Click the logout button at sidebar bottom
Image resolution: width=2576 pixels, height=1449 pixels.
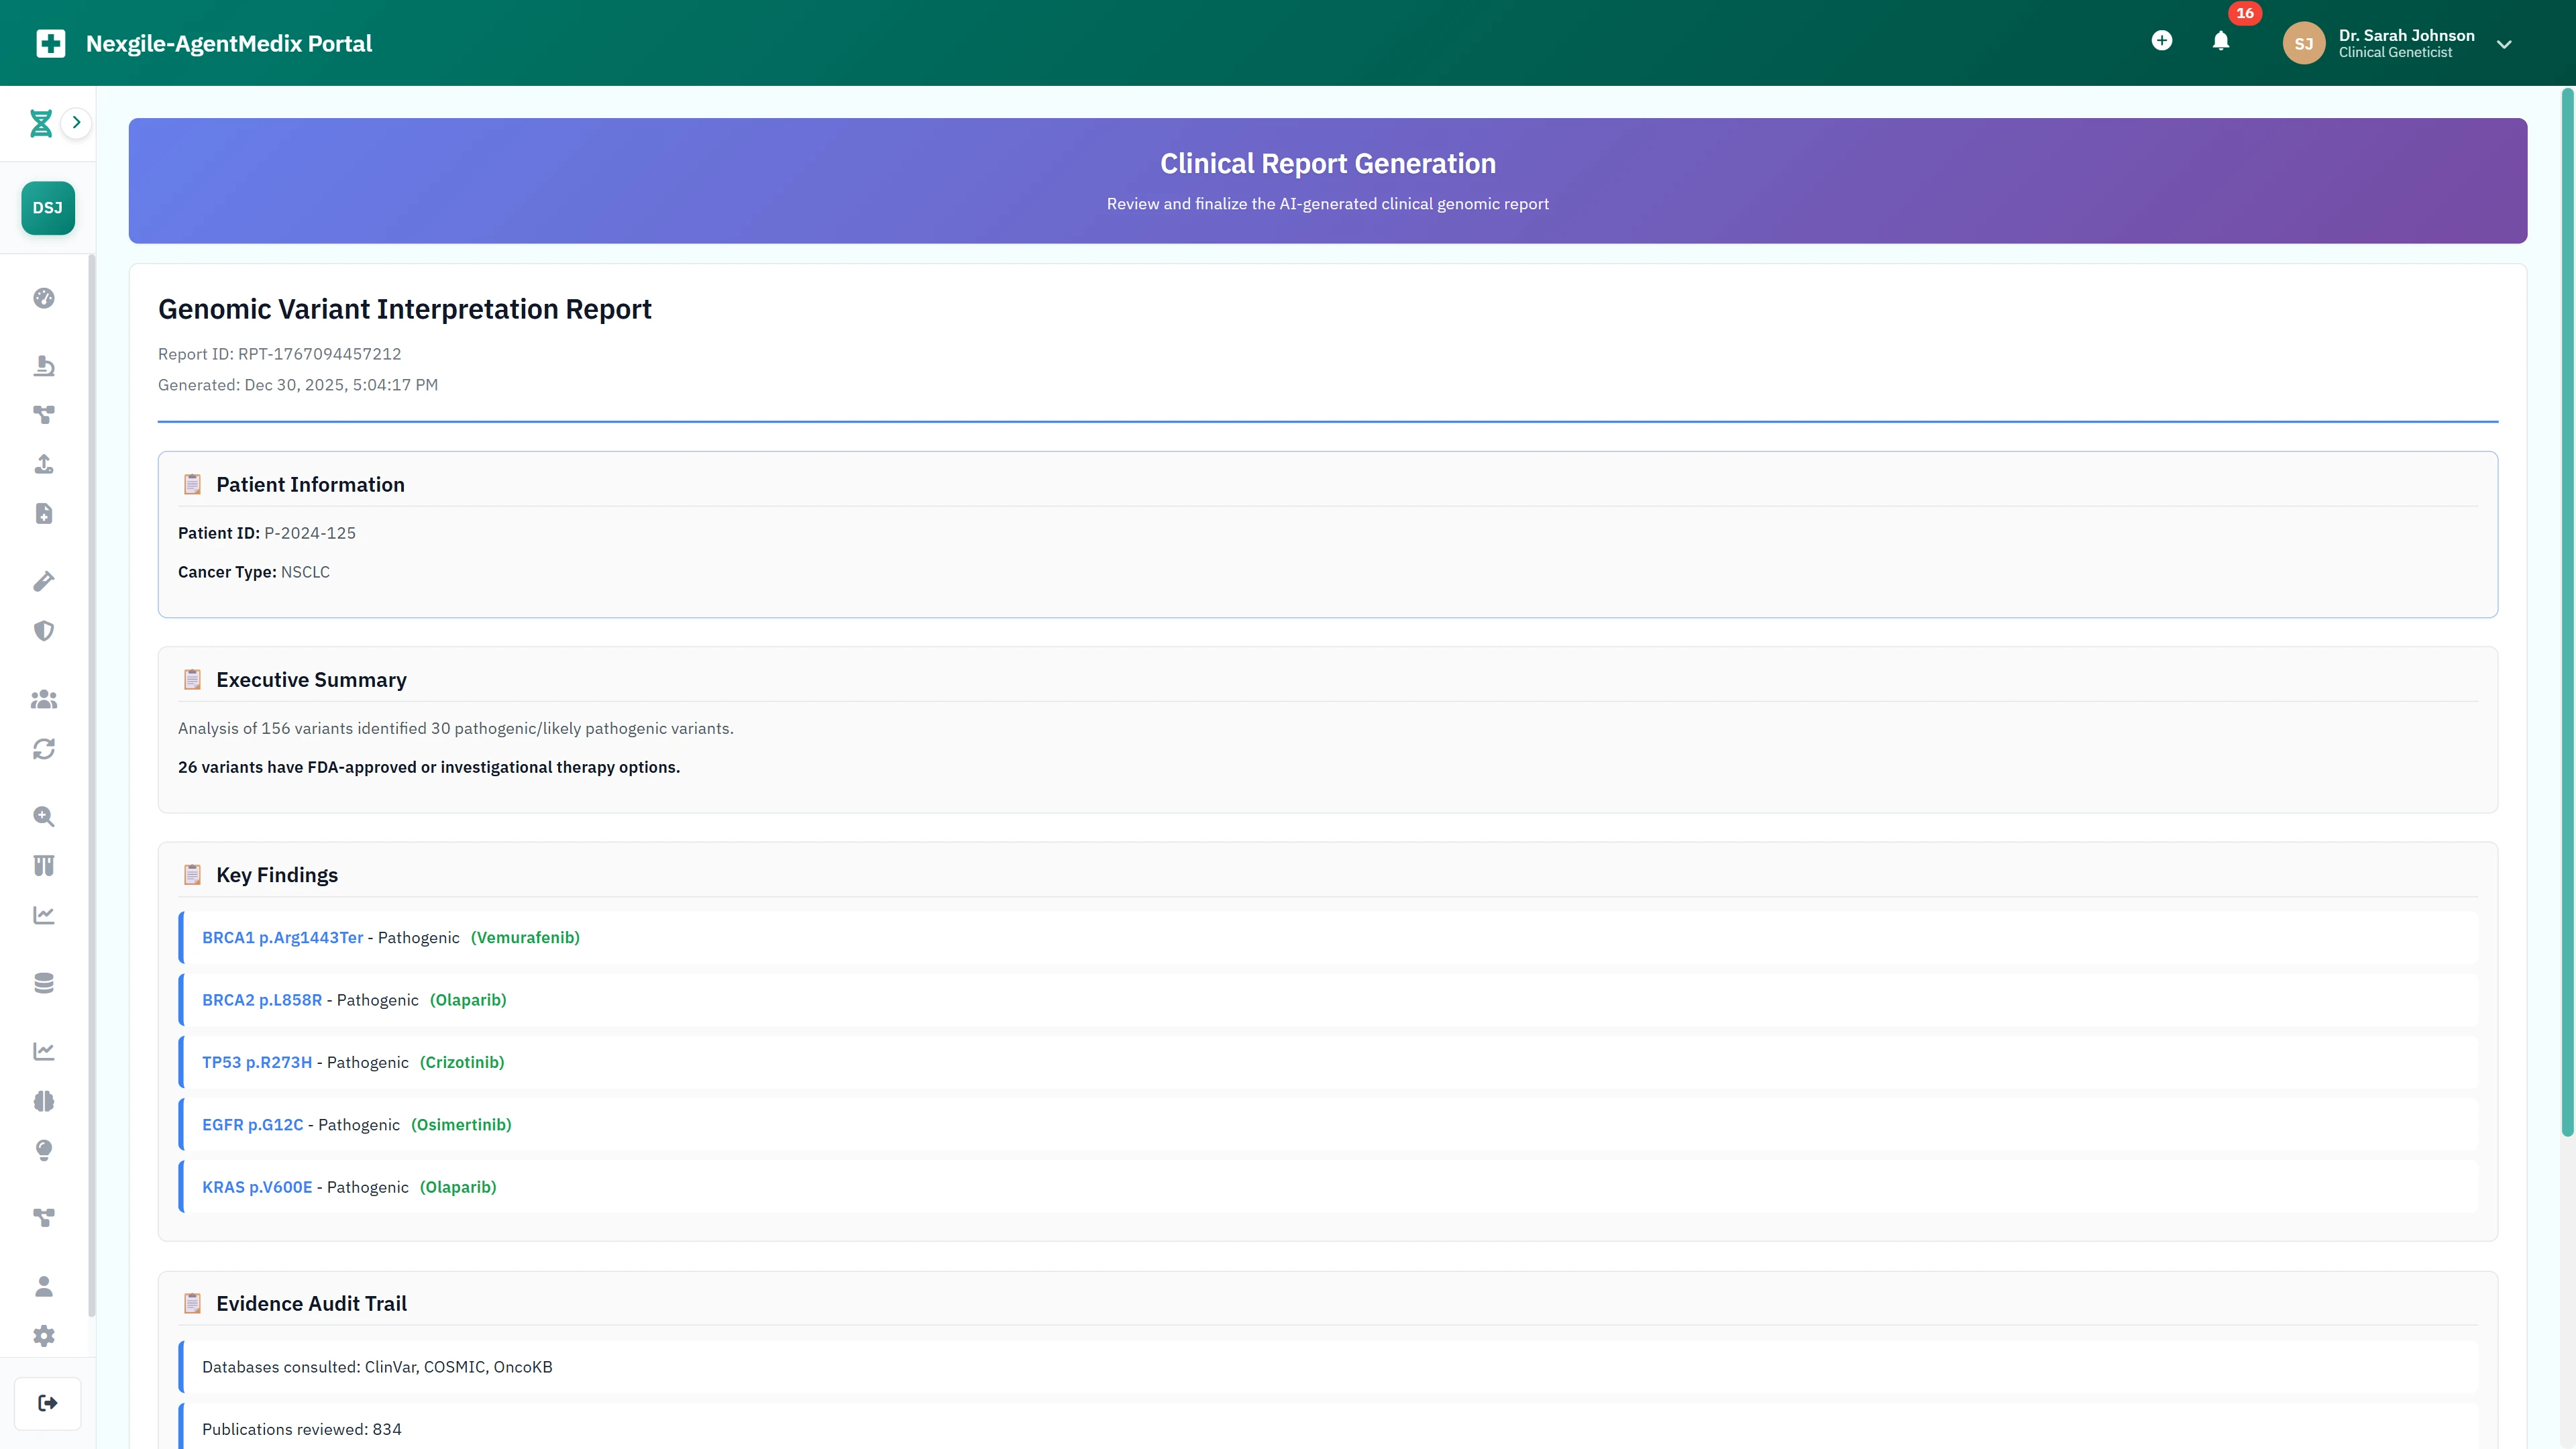tap(47, 1402)
